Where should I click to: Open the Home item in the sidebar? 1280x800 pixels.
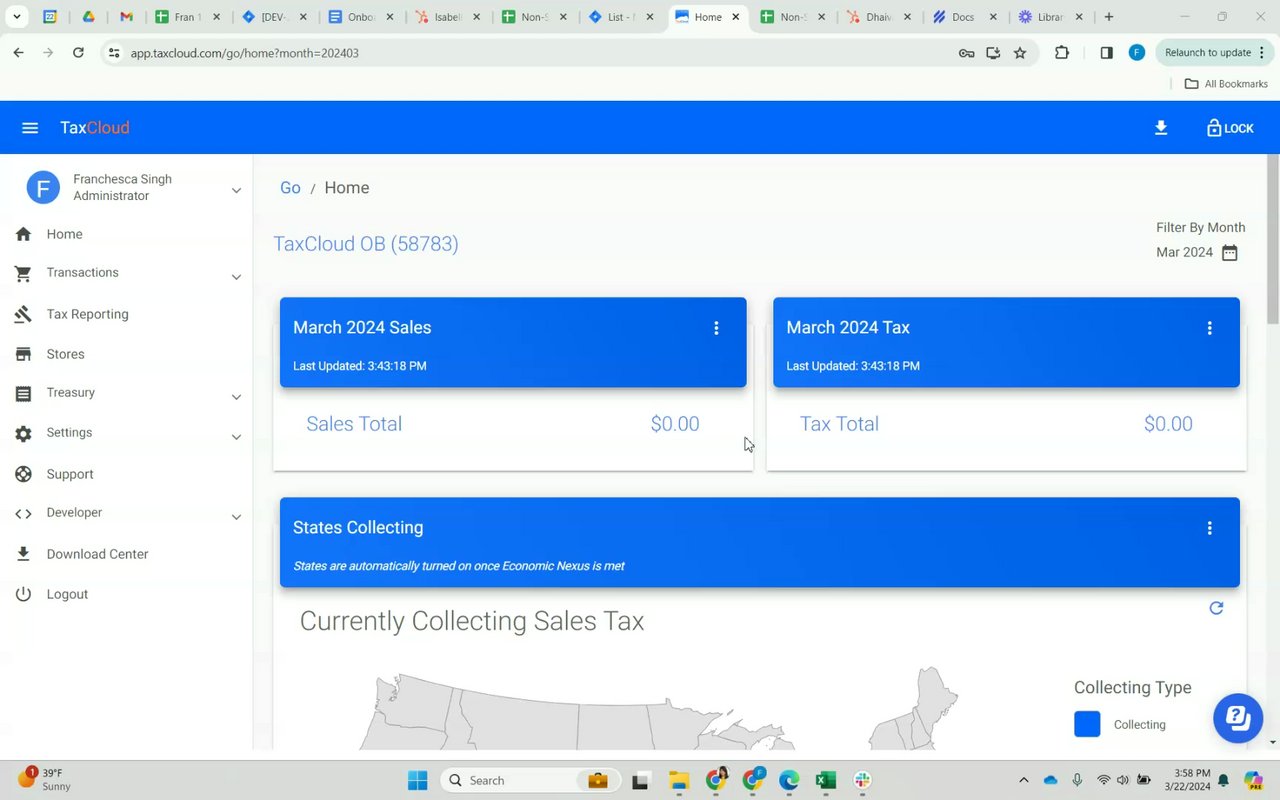(x=64, y=234)
